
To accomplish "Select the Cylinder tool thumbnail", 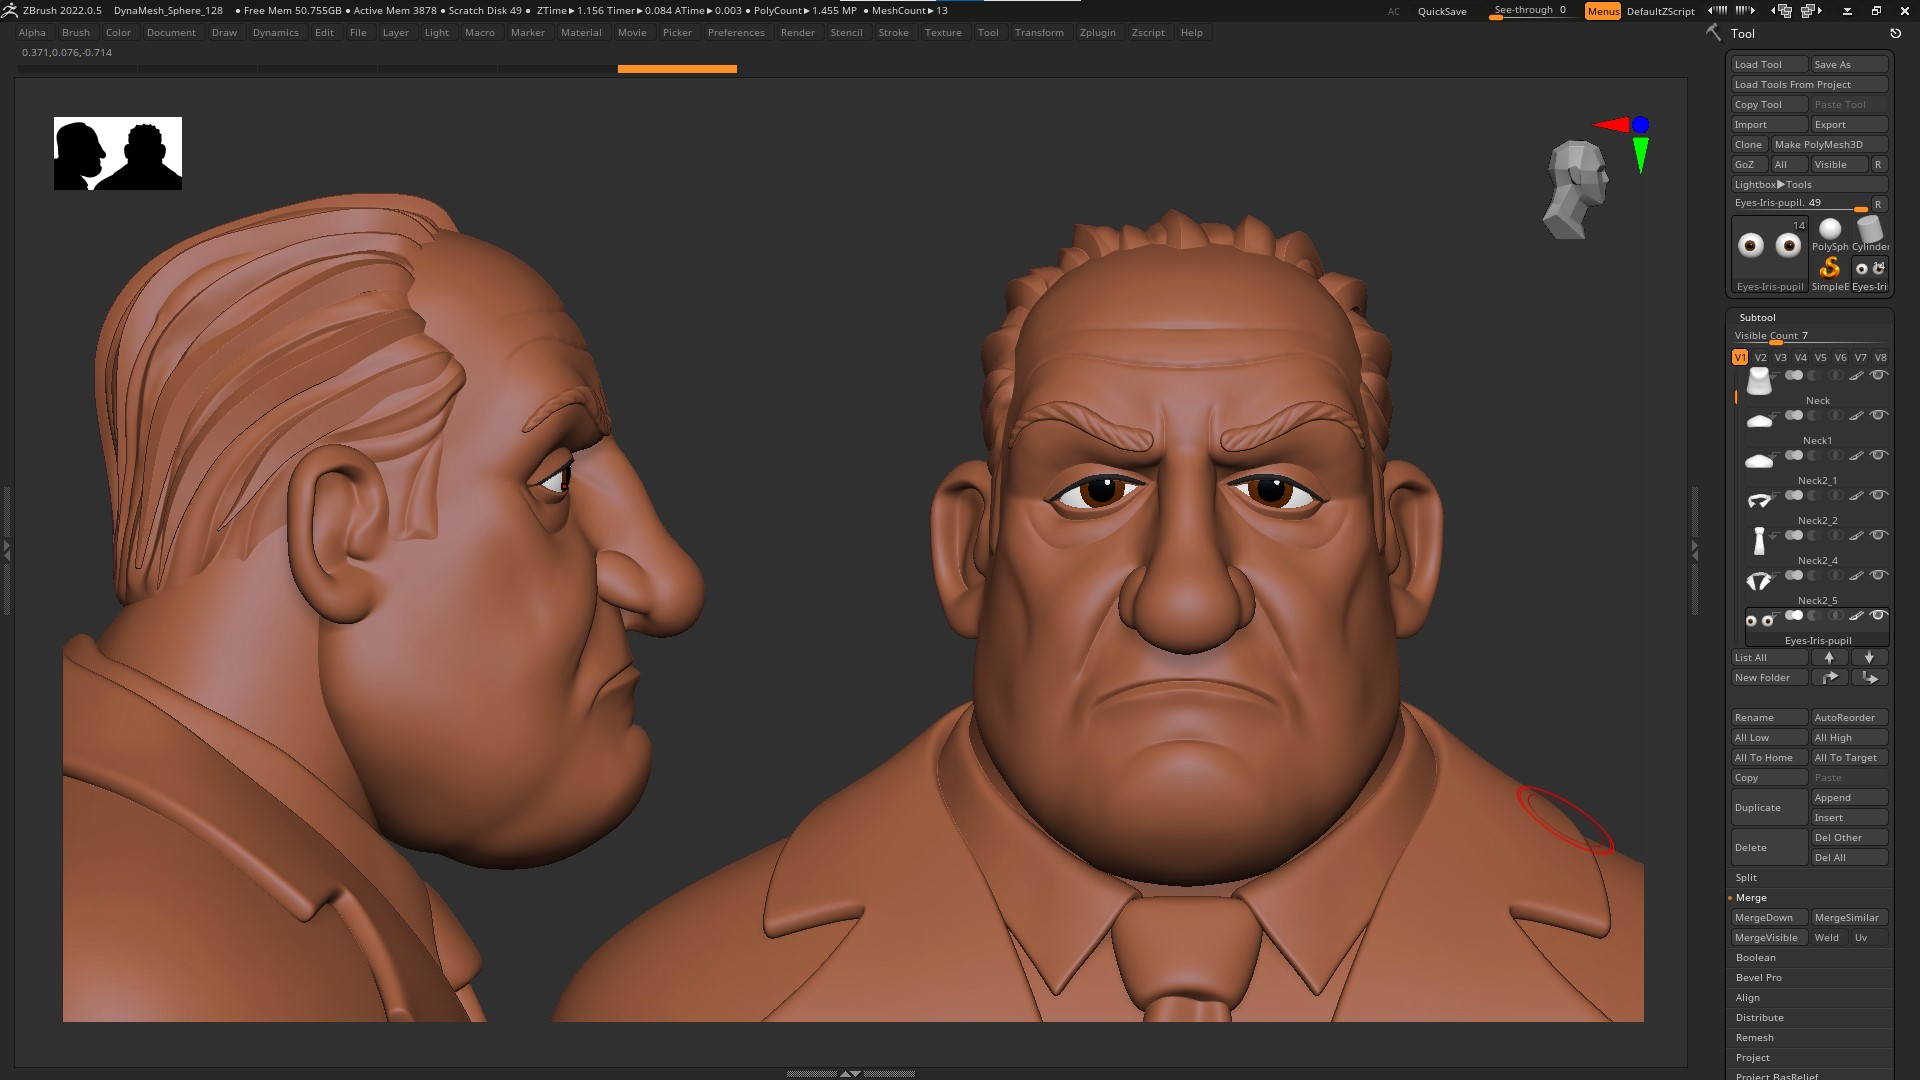I will tap(1870, 234).
